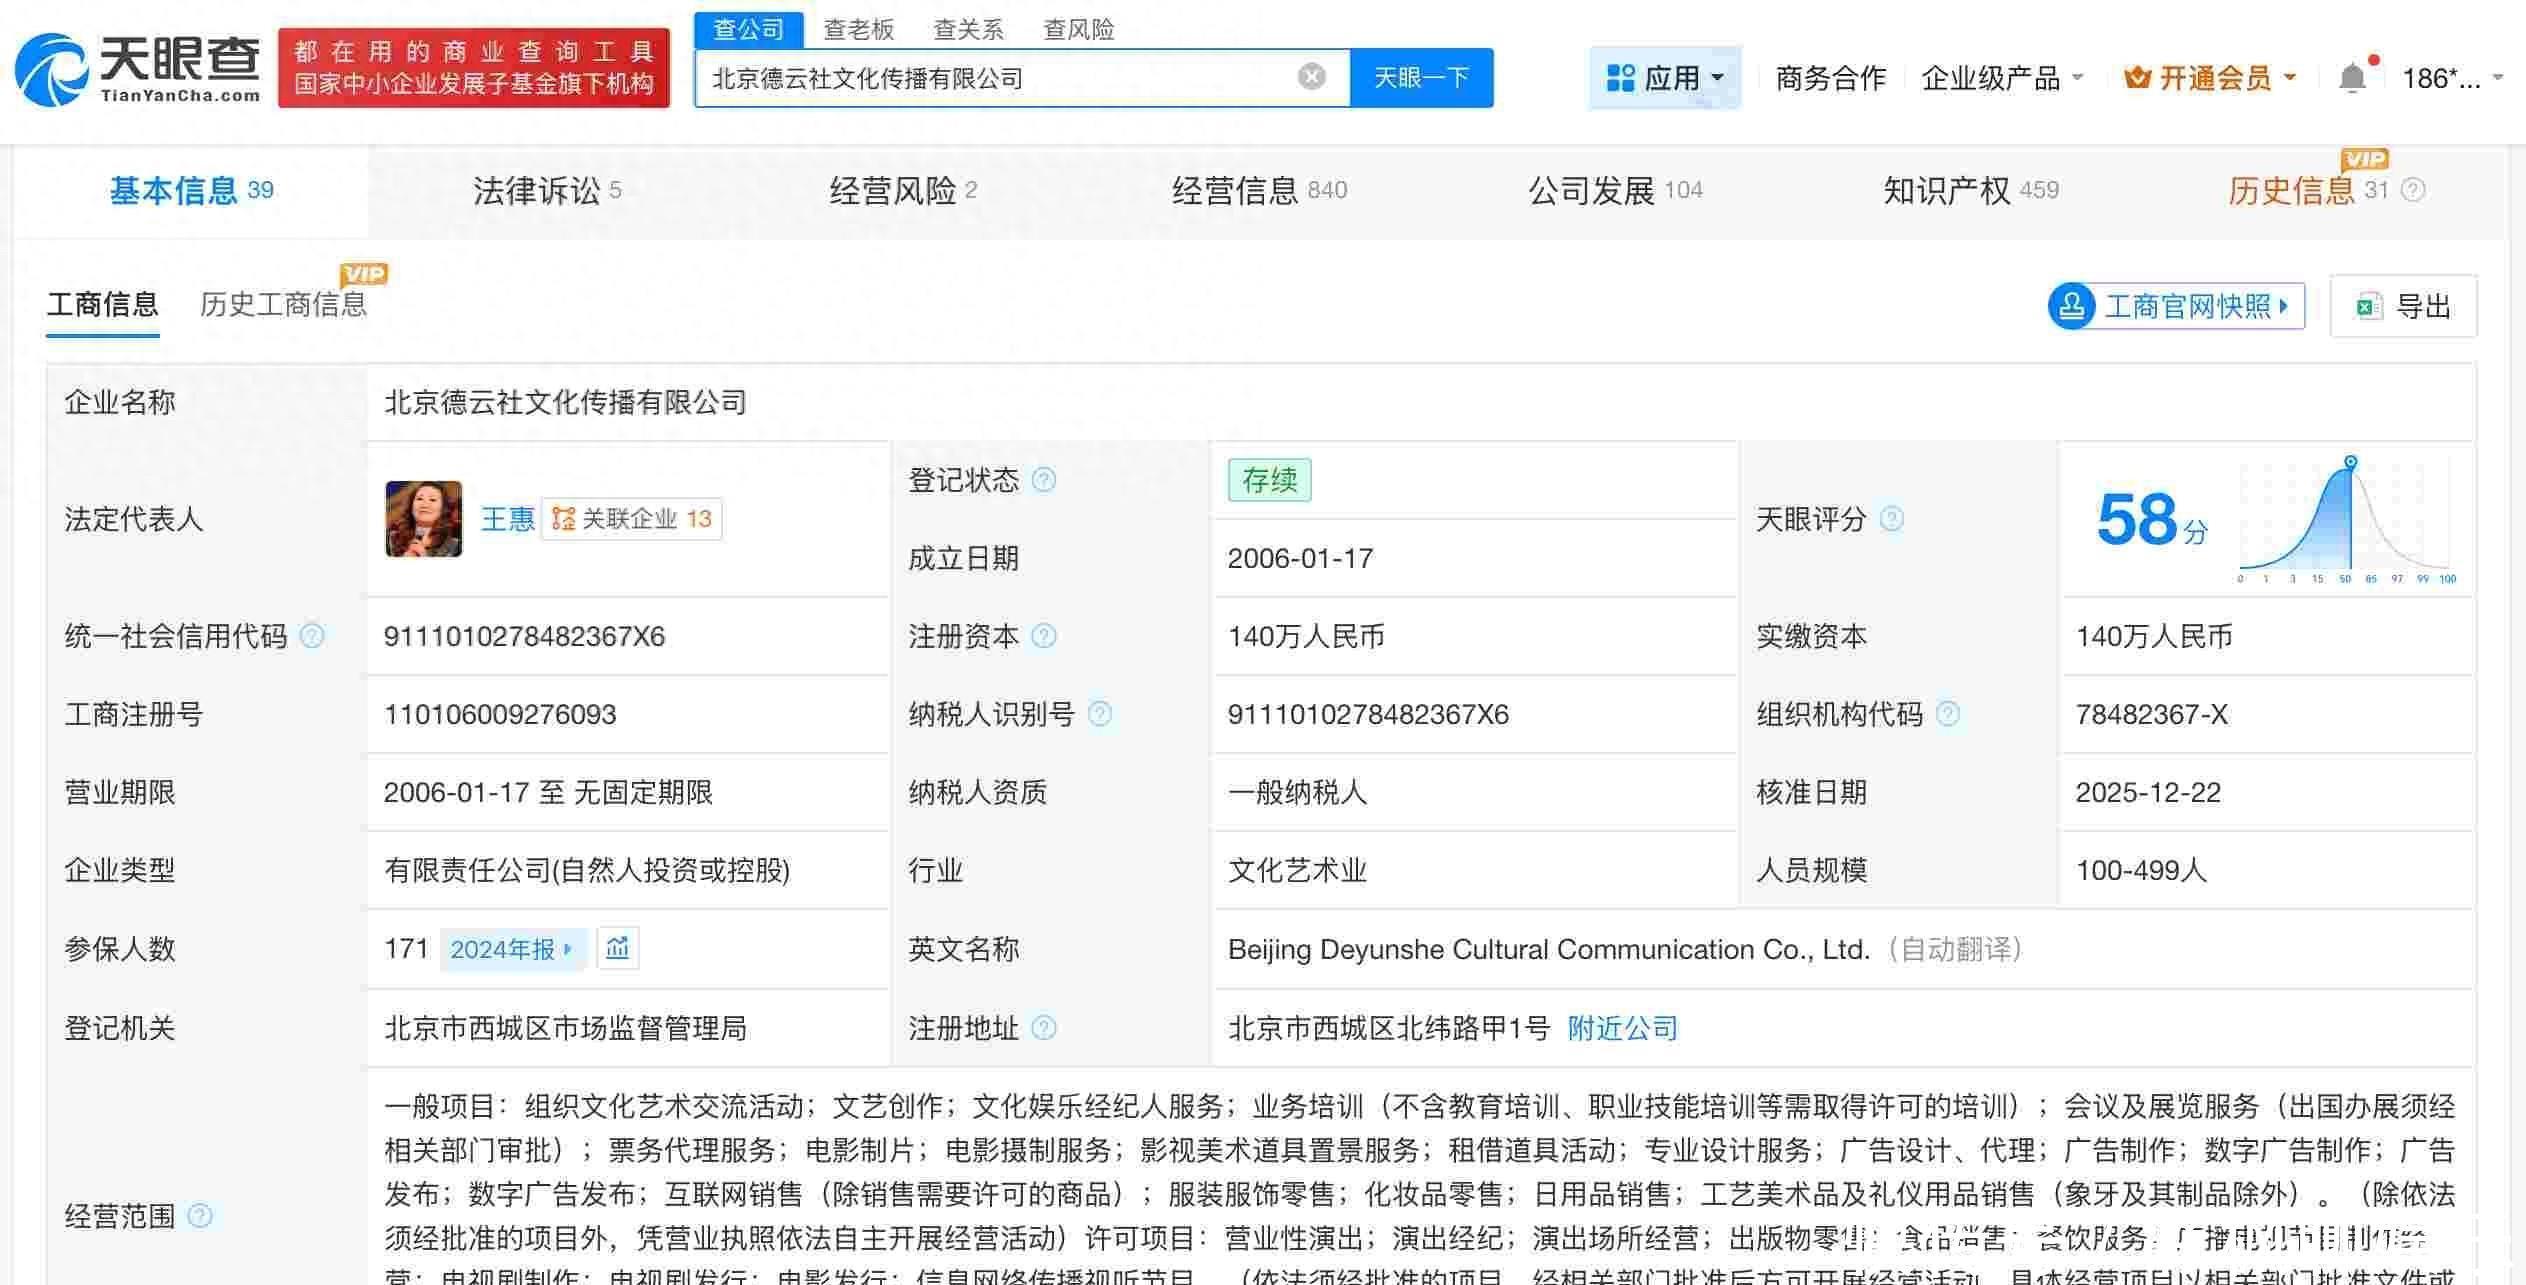Click help icon beside 统一社会信用代码
2526x1285 pixels.
tap(312, 636)
